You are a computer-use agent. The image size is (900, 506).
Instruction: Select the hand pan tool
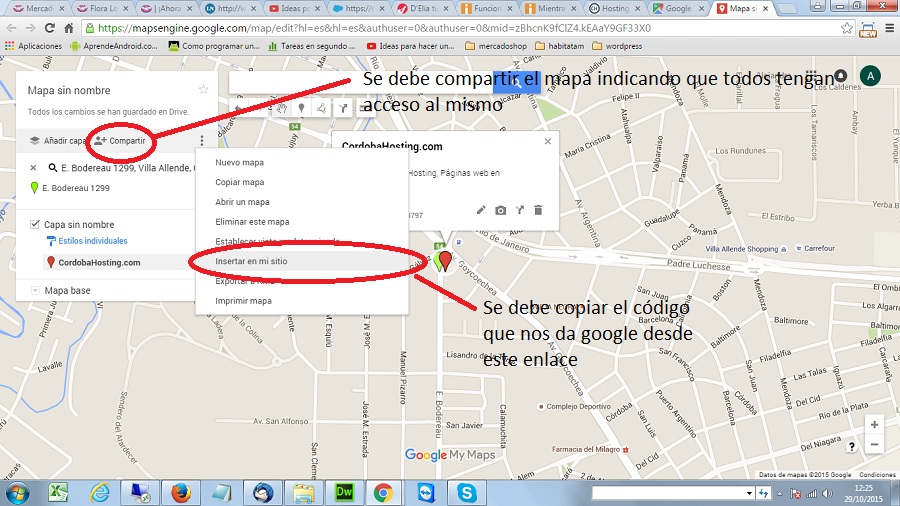click(281, 108)
